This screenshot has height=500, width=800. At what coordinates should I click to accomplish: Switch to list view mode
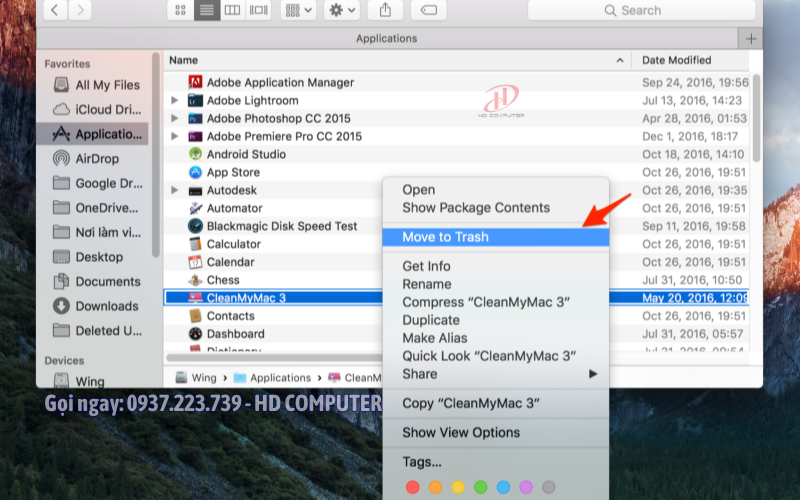[x=207, y=10]
